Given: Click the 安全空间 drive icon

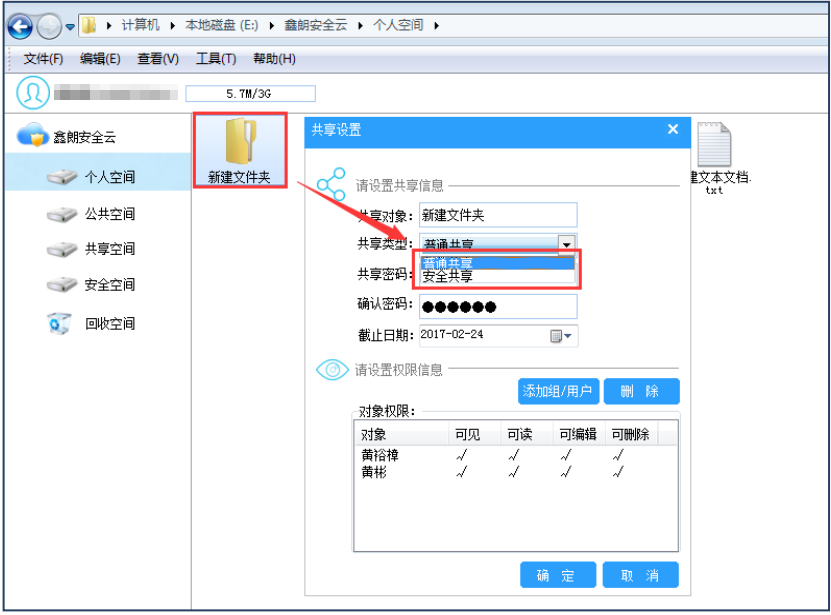Looking at the screenshot, I should (x=62, y=285).
